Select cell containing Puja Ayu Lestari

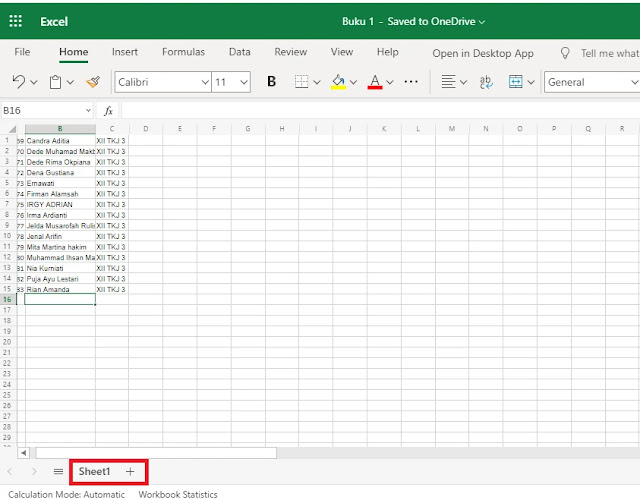click(60, 279)
